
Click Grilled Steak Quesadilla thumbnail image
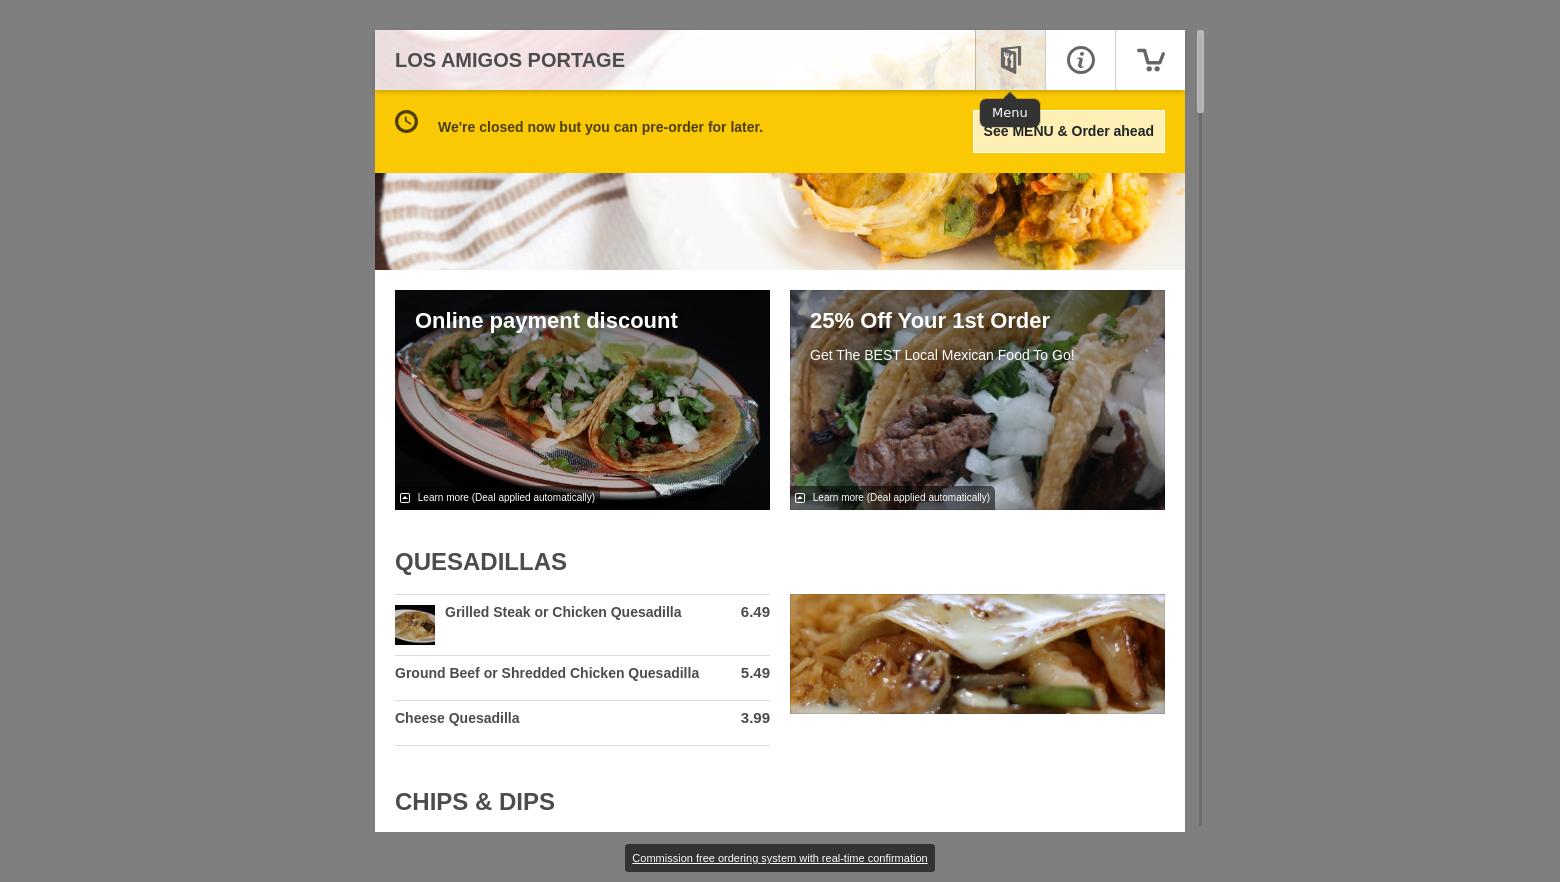(415, 625)
